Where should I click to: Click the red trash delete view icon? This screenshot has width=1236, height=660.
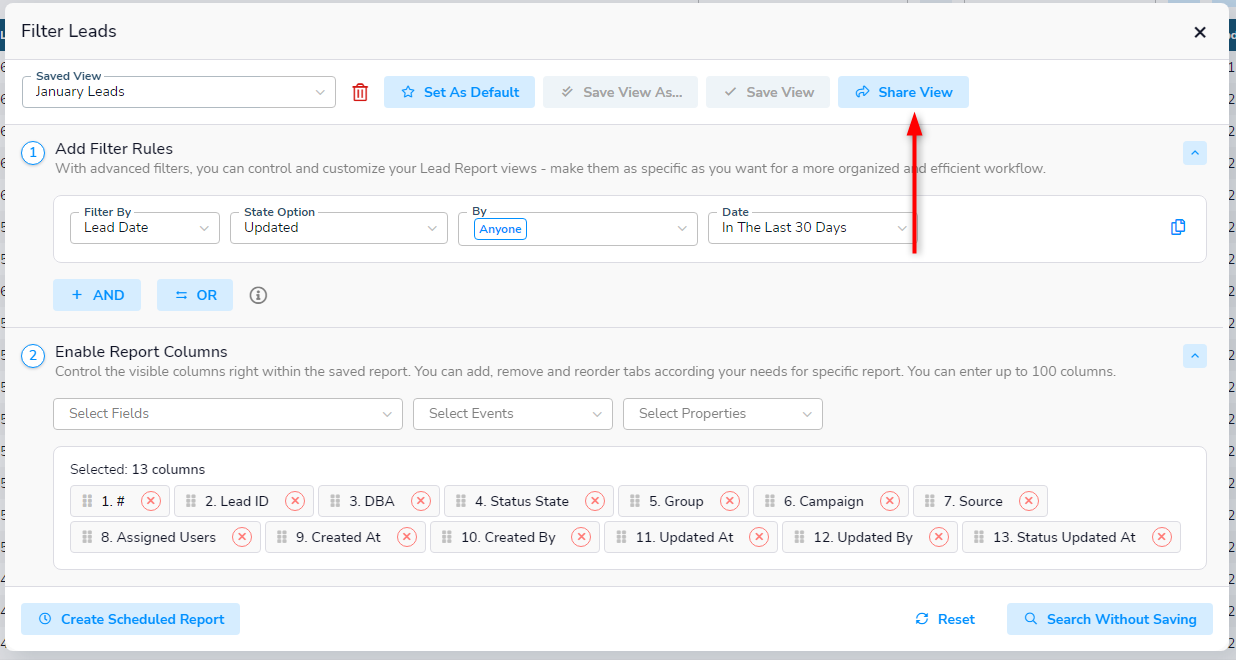(360, 92)
